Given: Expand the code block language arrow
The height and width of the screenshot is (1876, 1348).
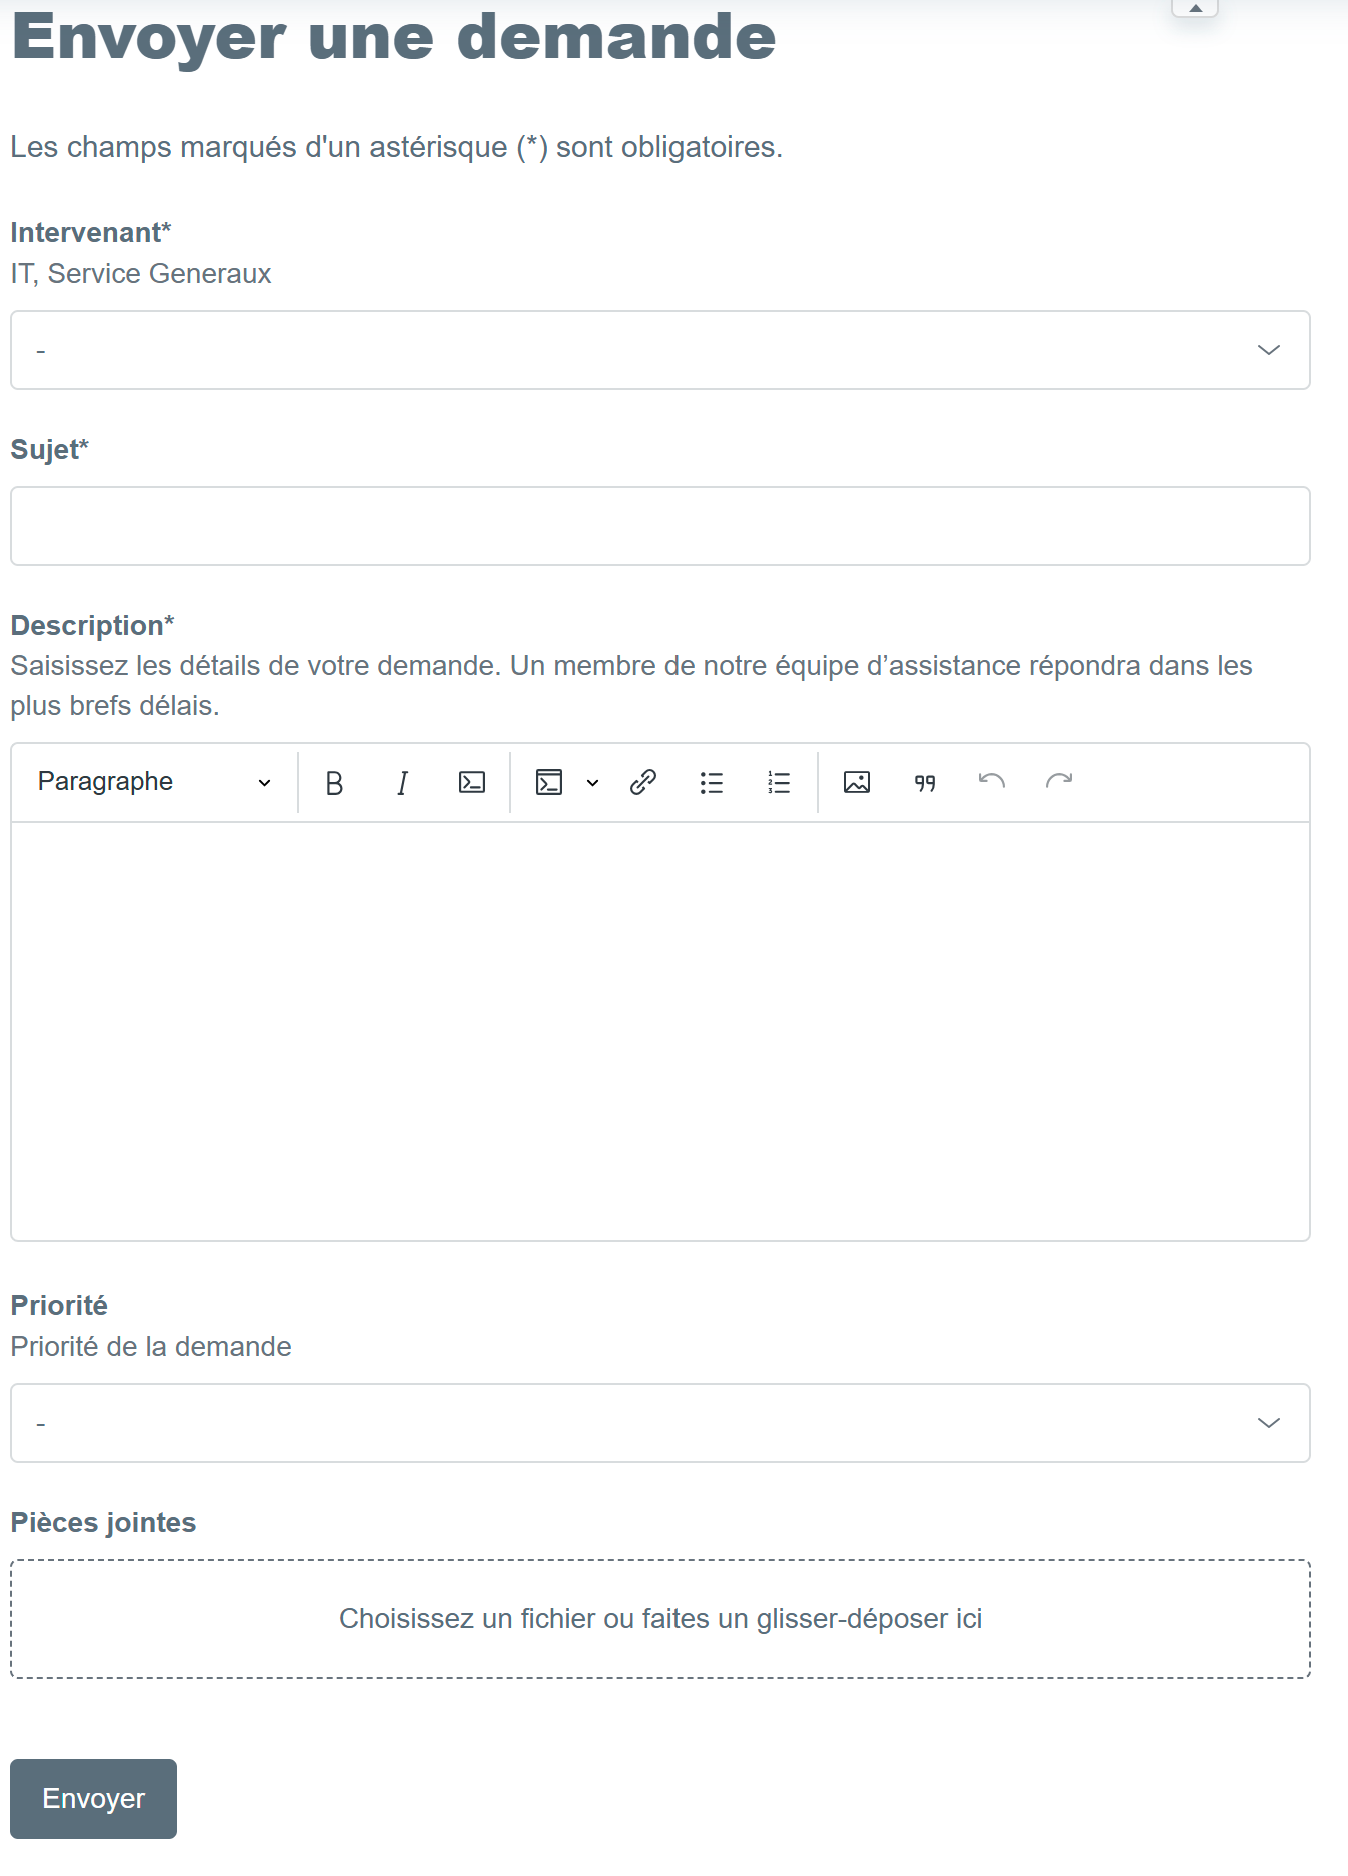Looking at the screenshot, I should pos(592,783).
